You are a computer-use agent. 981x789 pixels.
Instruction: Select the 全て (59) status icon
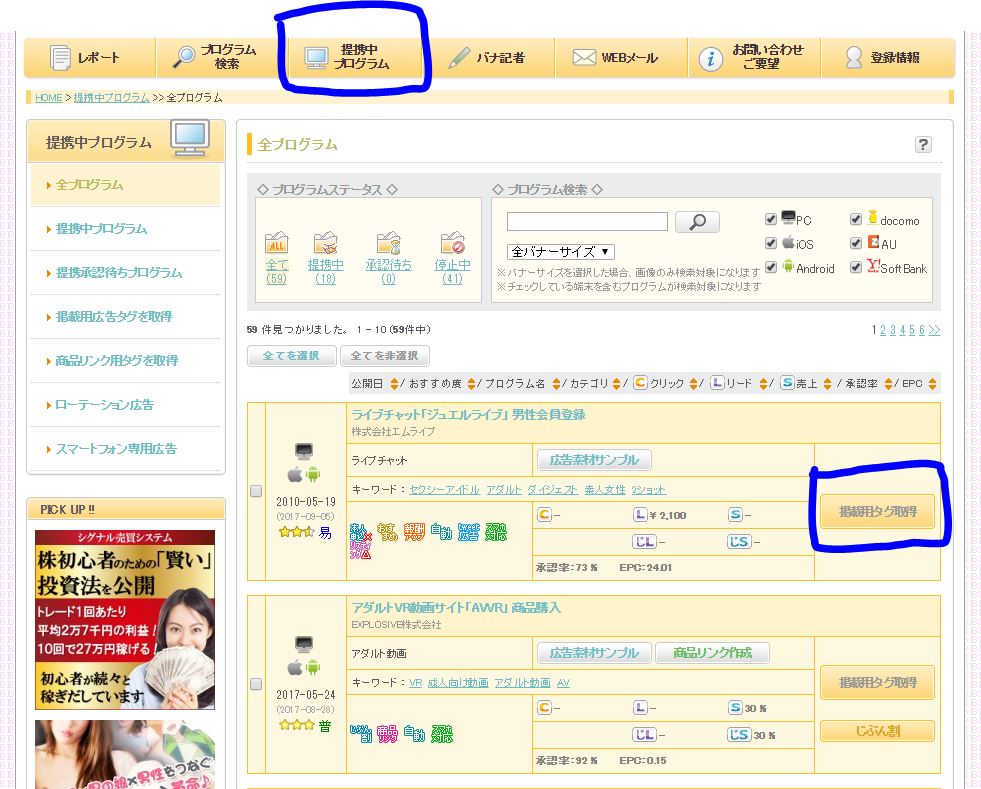click(277, 243)
